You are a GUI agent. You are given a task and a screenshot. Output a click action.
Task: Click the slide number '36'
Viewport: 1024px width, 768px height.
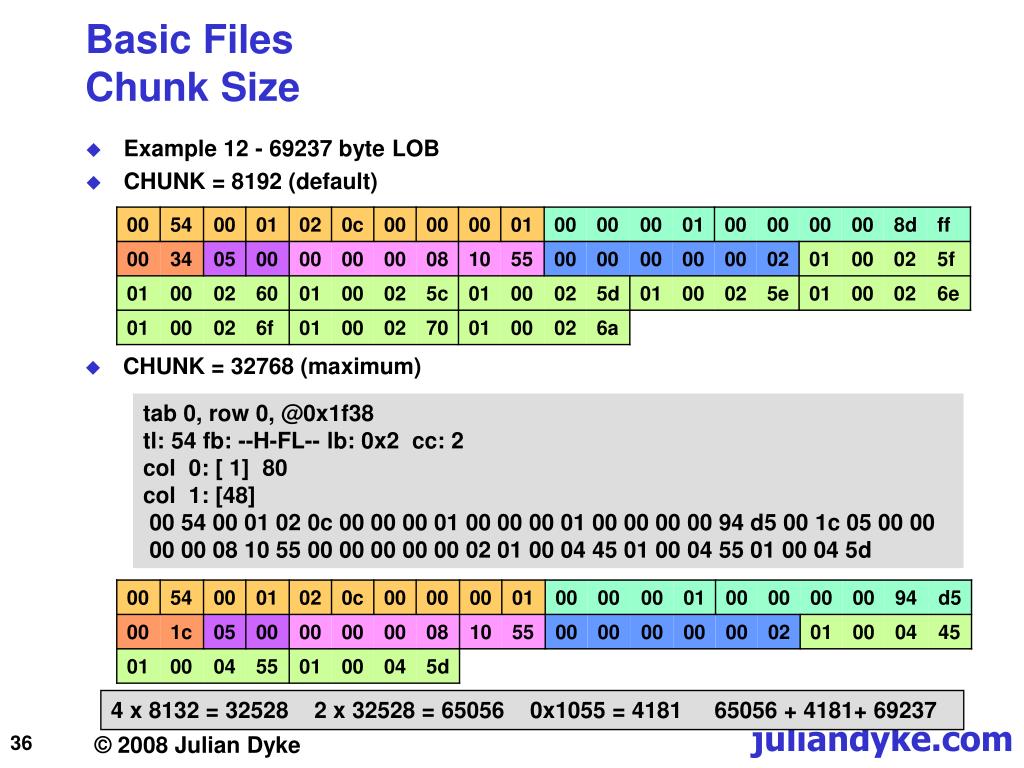21,743
